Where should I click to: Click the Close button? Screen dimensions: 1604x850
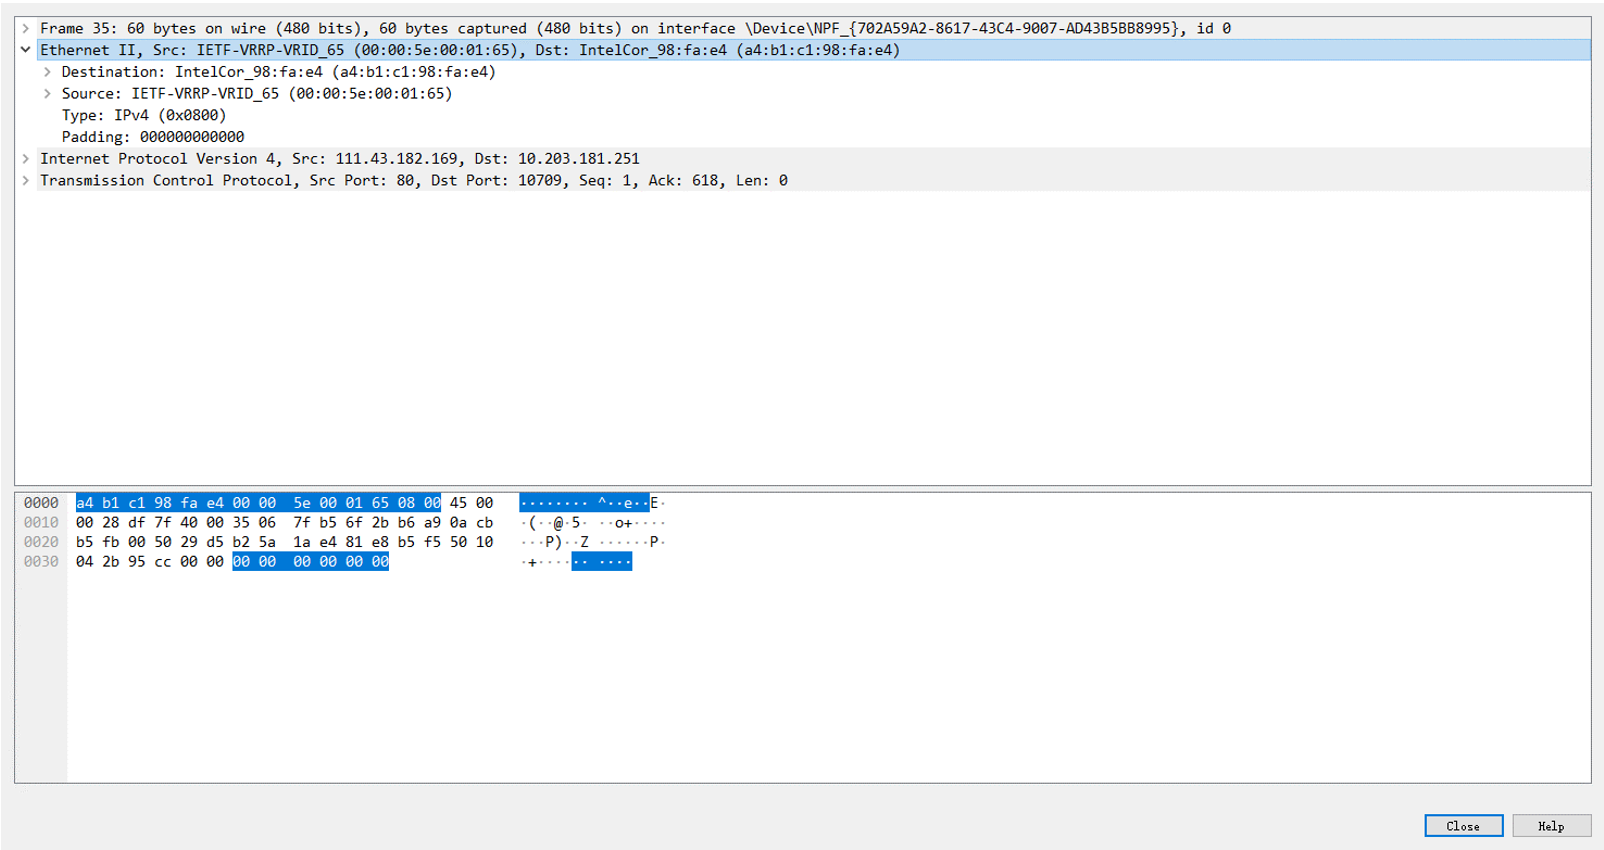point(1463,826)
